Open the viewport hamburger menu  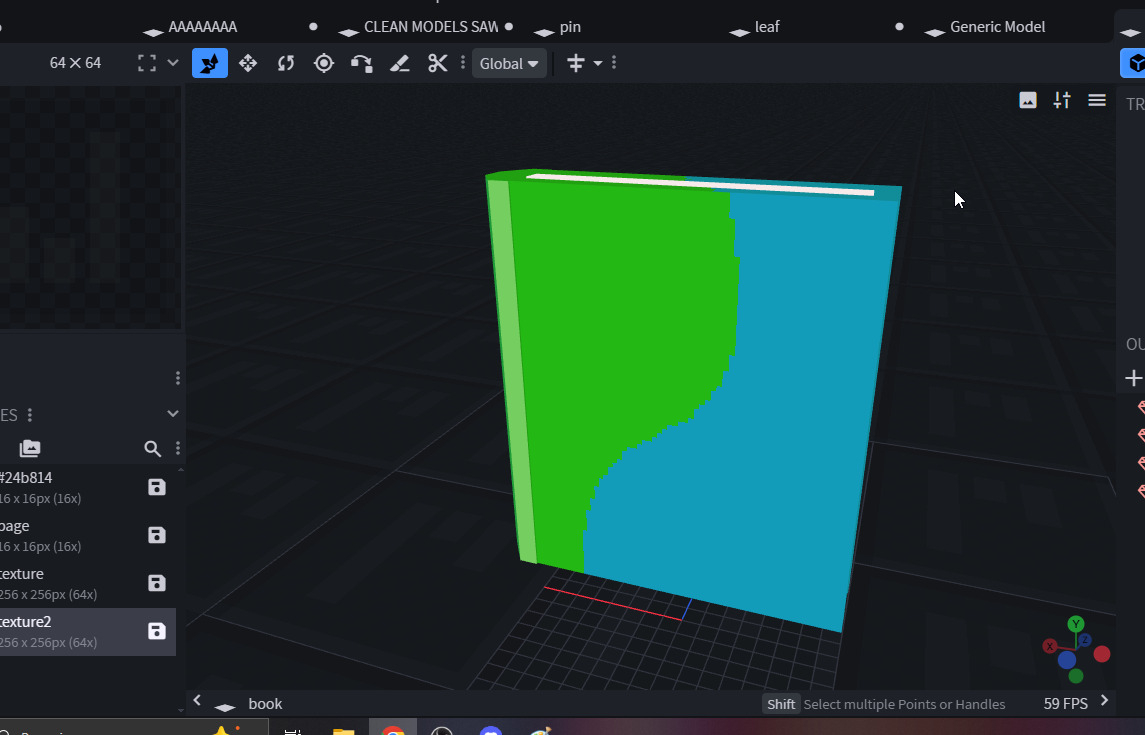pos(1097,100)
